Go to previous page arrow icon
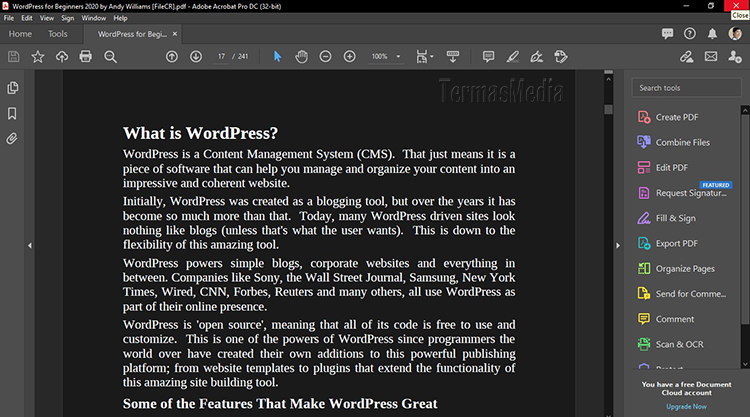Viewport: 750px width, 417px height. coord(172,56)
